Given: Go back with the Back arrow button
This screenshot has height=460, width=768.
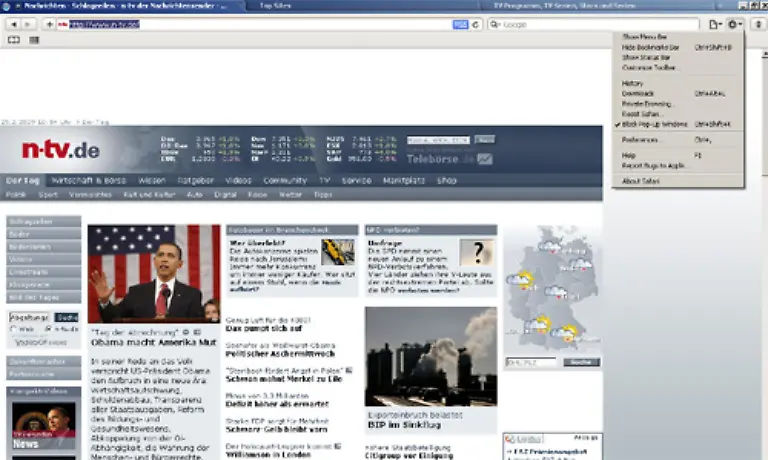Looking at the screenshot, I should 14,24.
